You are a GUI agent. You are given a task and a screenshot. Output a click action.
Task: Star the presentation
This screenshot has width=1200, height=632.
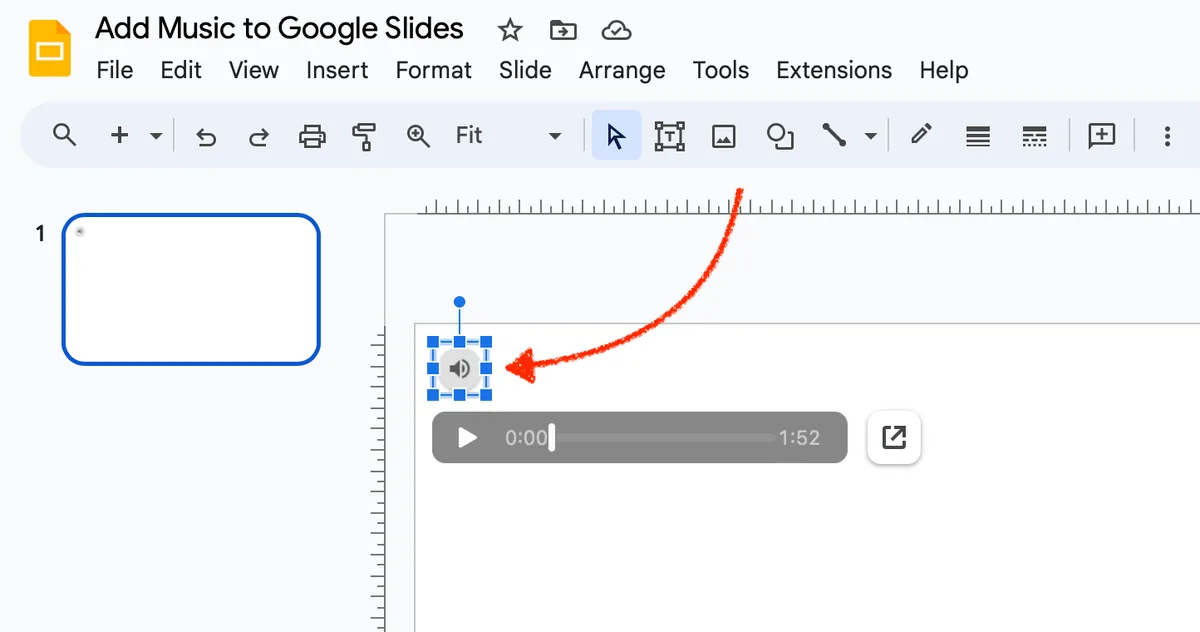[x=510, y=31]
